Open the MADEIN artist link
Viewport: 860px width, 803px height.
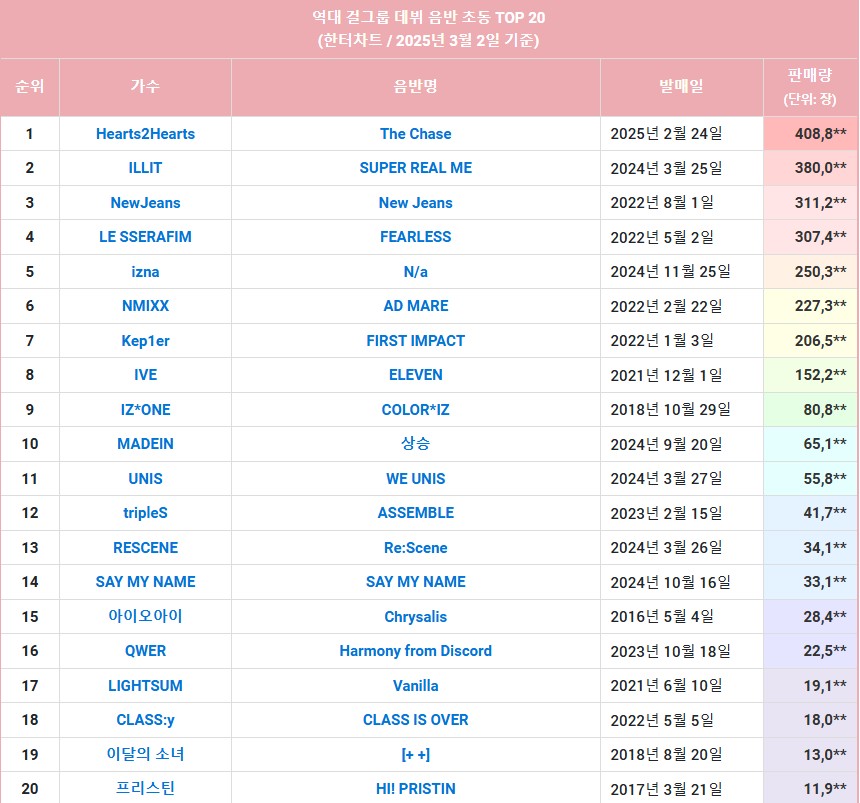[145, 444]
